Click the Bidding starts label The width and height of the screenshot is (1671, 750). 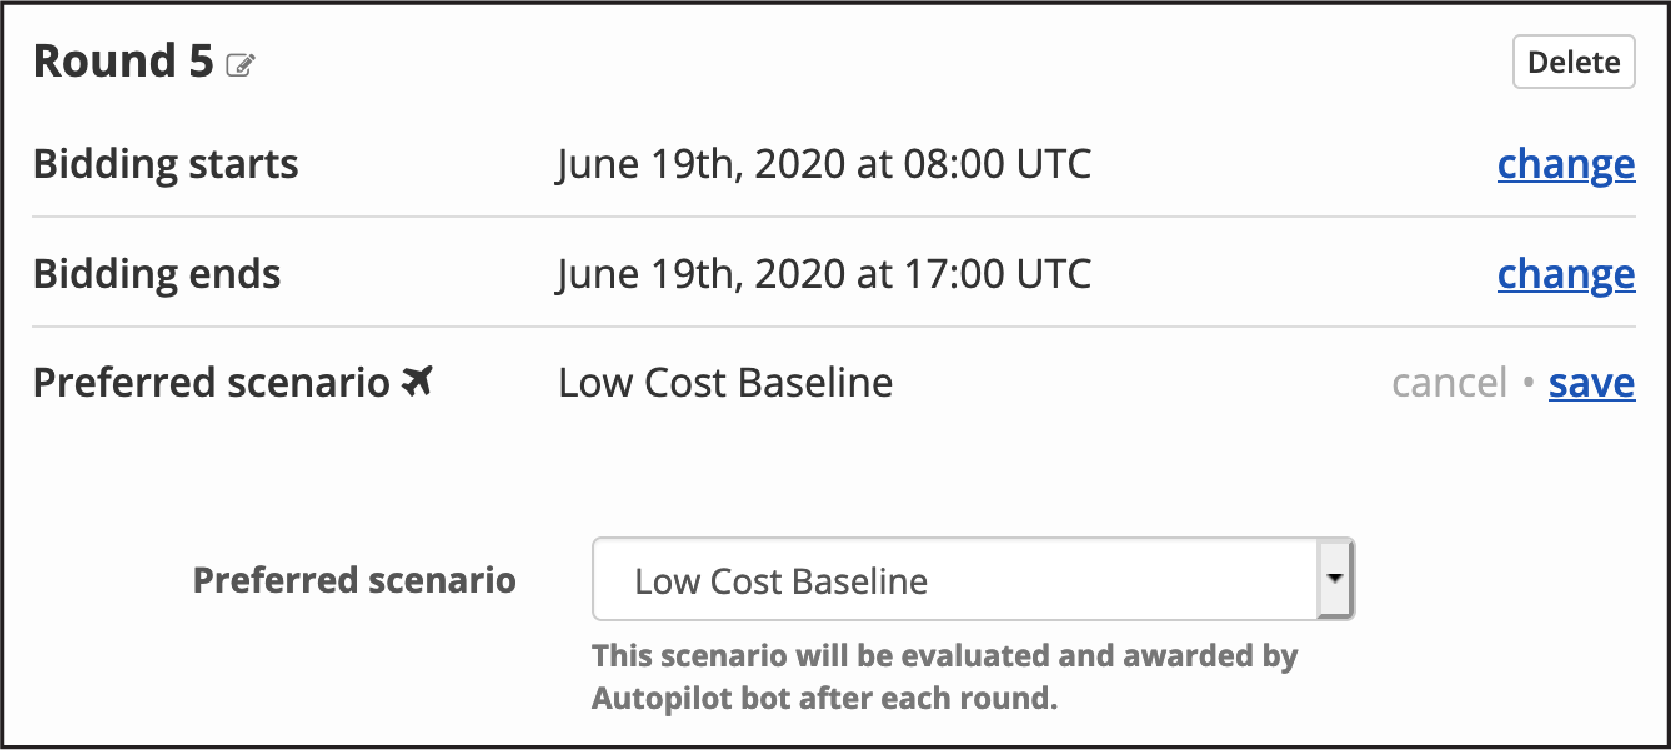pos(166,164)
